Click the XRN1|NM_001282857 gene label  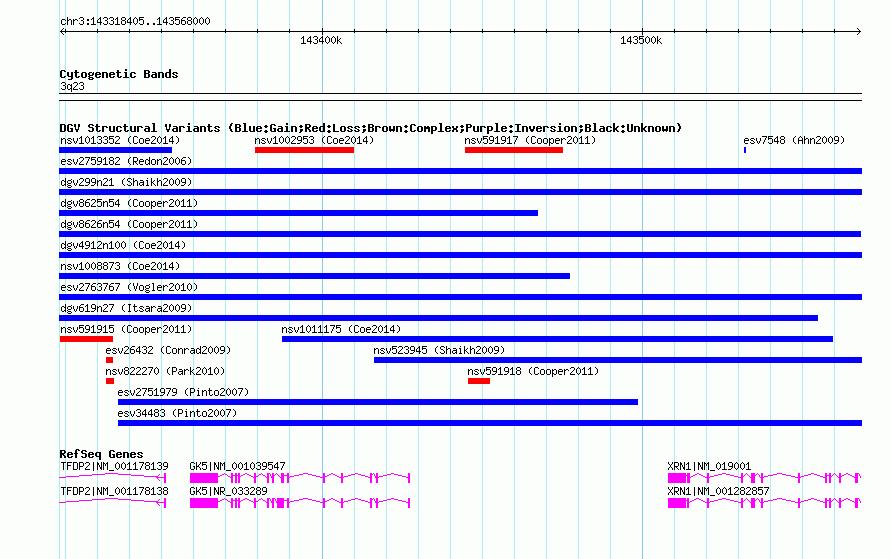pyautogui.click(x=718, y=491)
